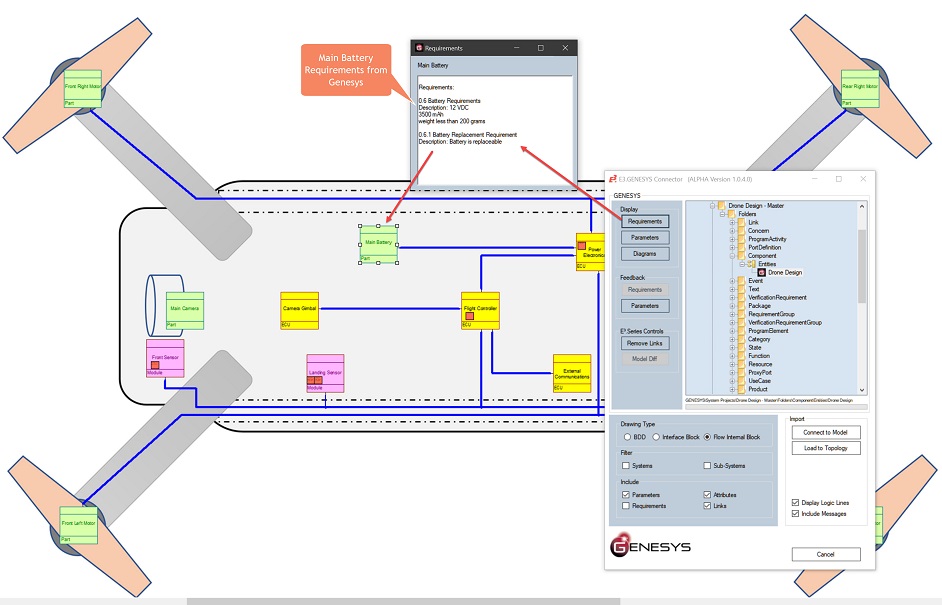
Task: Click the Requirements window title bar icon
Action: (x=419, y=47)
